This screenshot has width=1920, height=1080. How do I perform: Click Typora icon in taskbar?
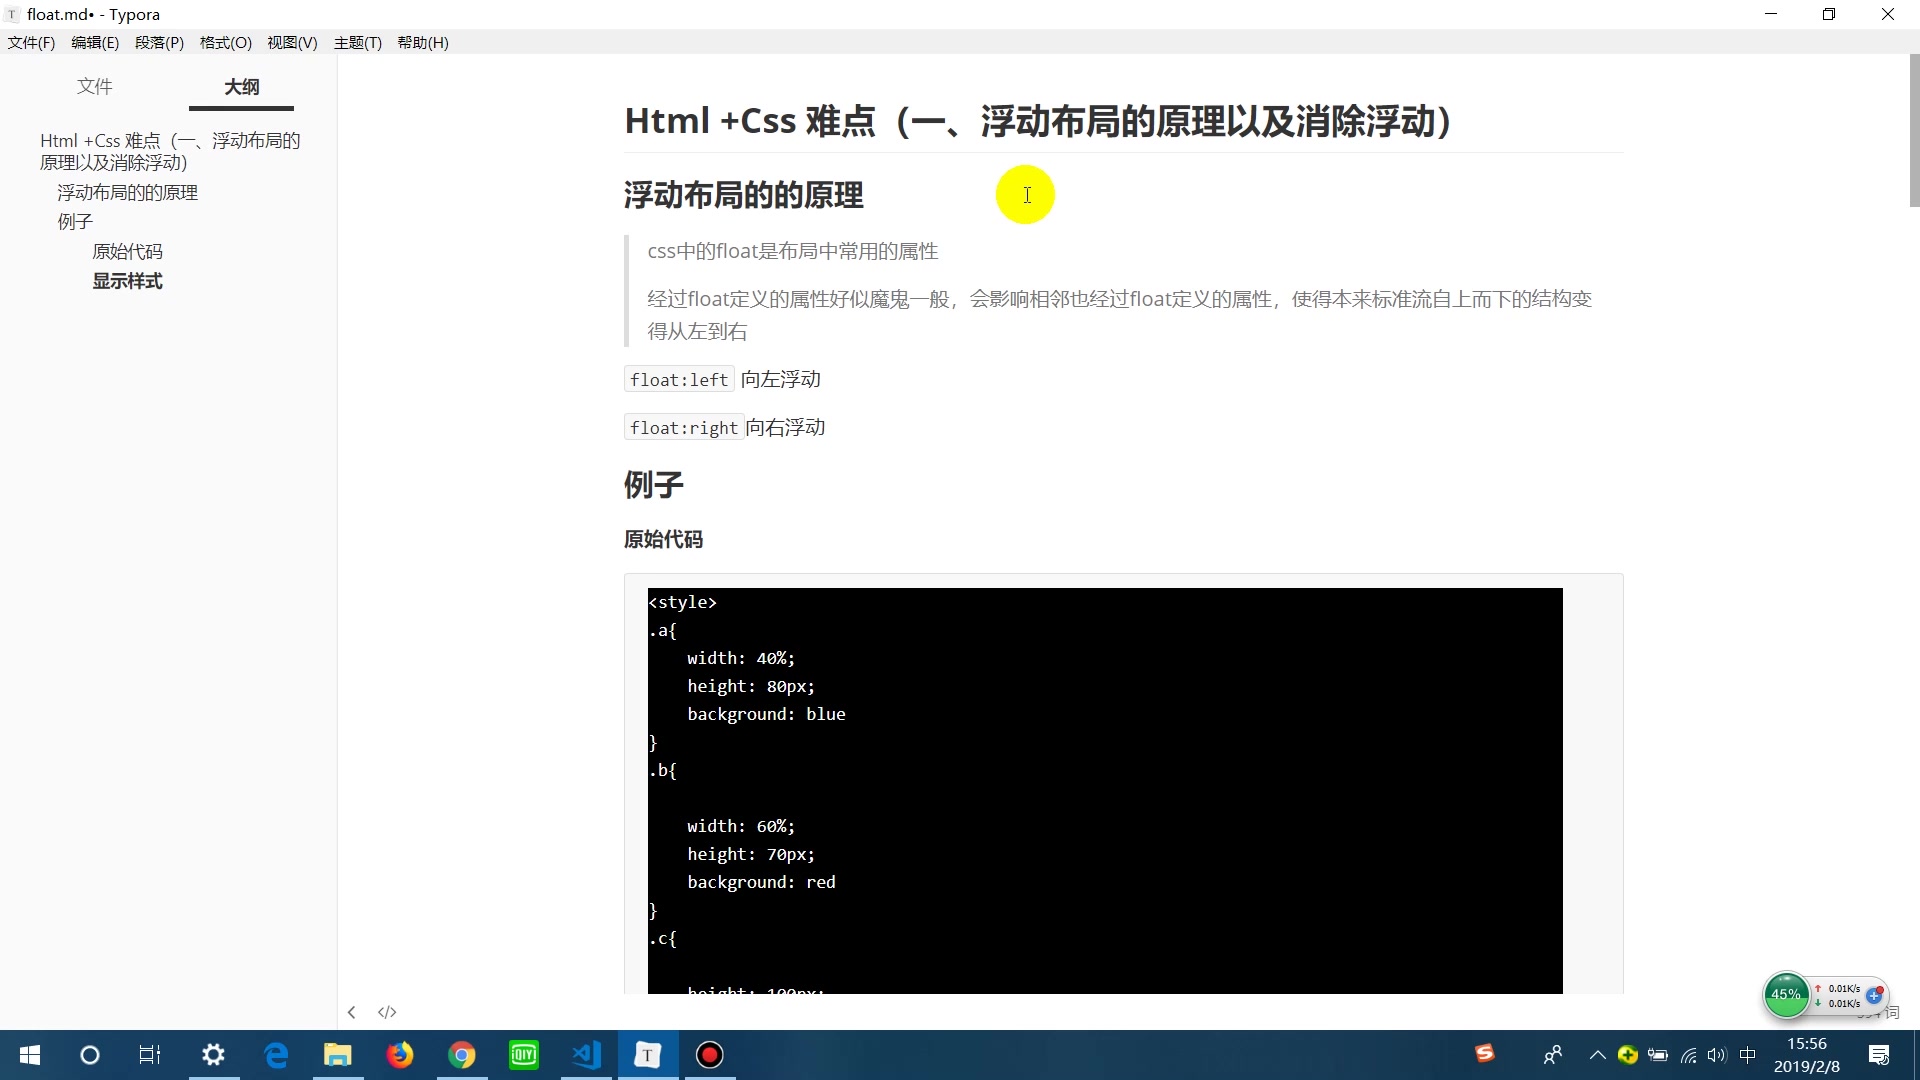[x=648, y=1055]
